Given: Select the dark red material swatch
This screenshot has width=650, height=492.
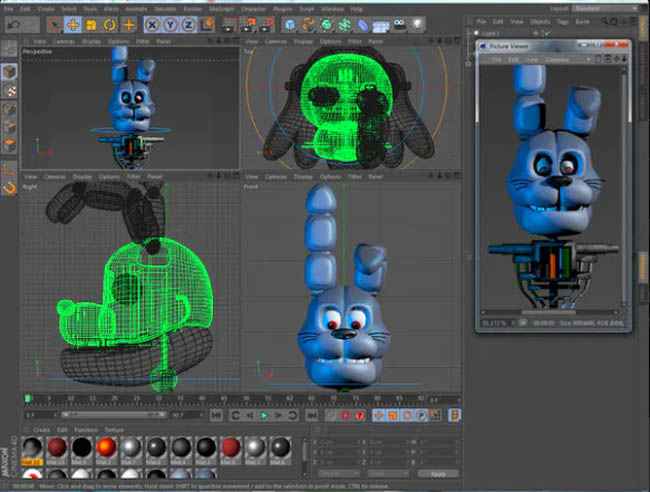Looking at the screenshot, I should (57, 449).
